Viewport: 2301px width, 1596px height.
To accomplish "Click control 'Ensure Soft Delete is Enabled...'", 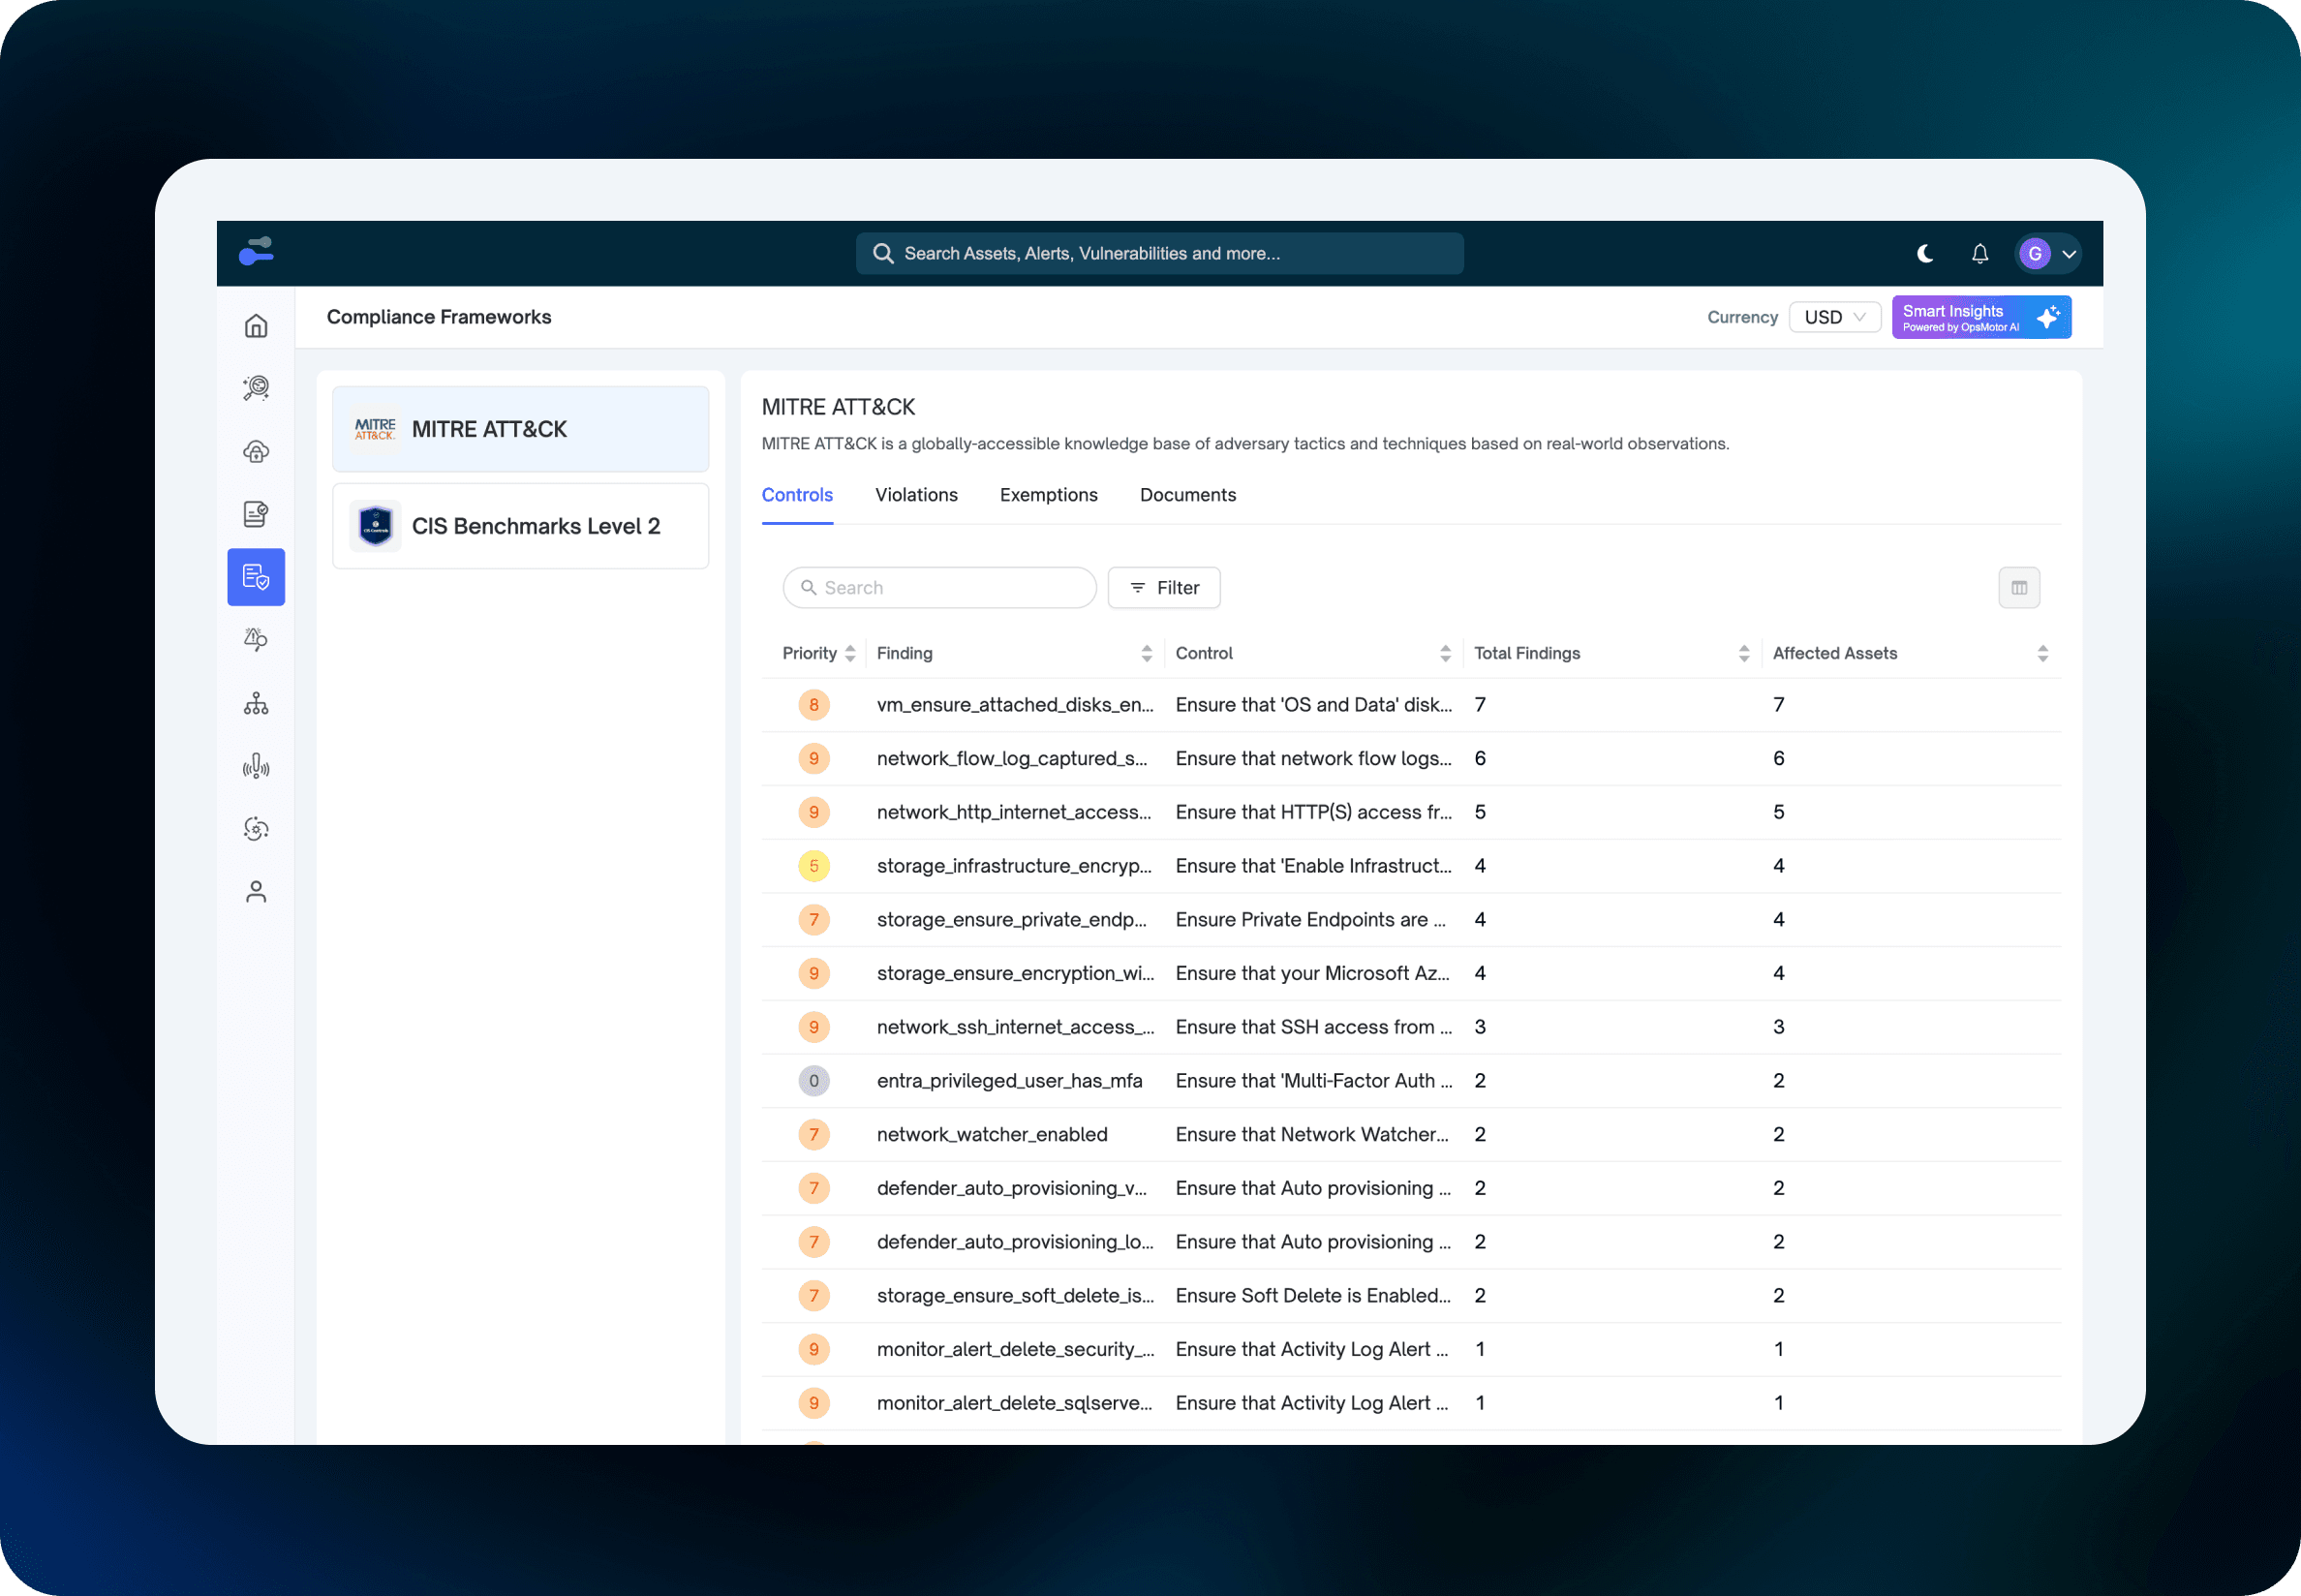I will click(x=1312, y=1296).
